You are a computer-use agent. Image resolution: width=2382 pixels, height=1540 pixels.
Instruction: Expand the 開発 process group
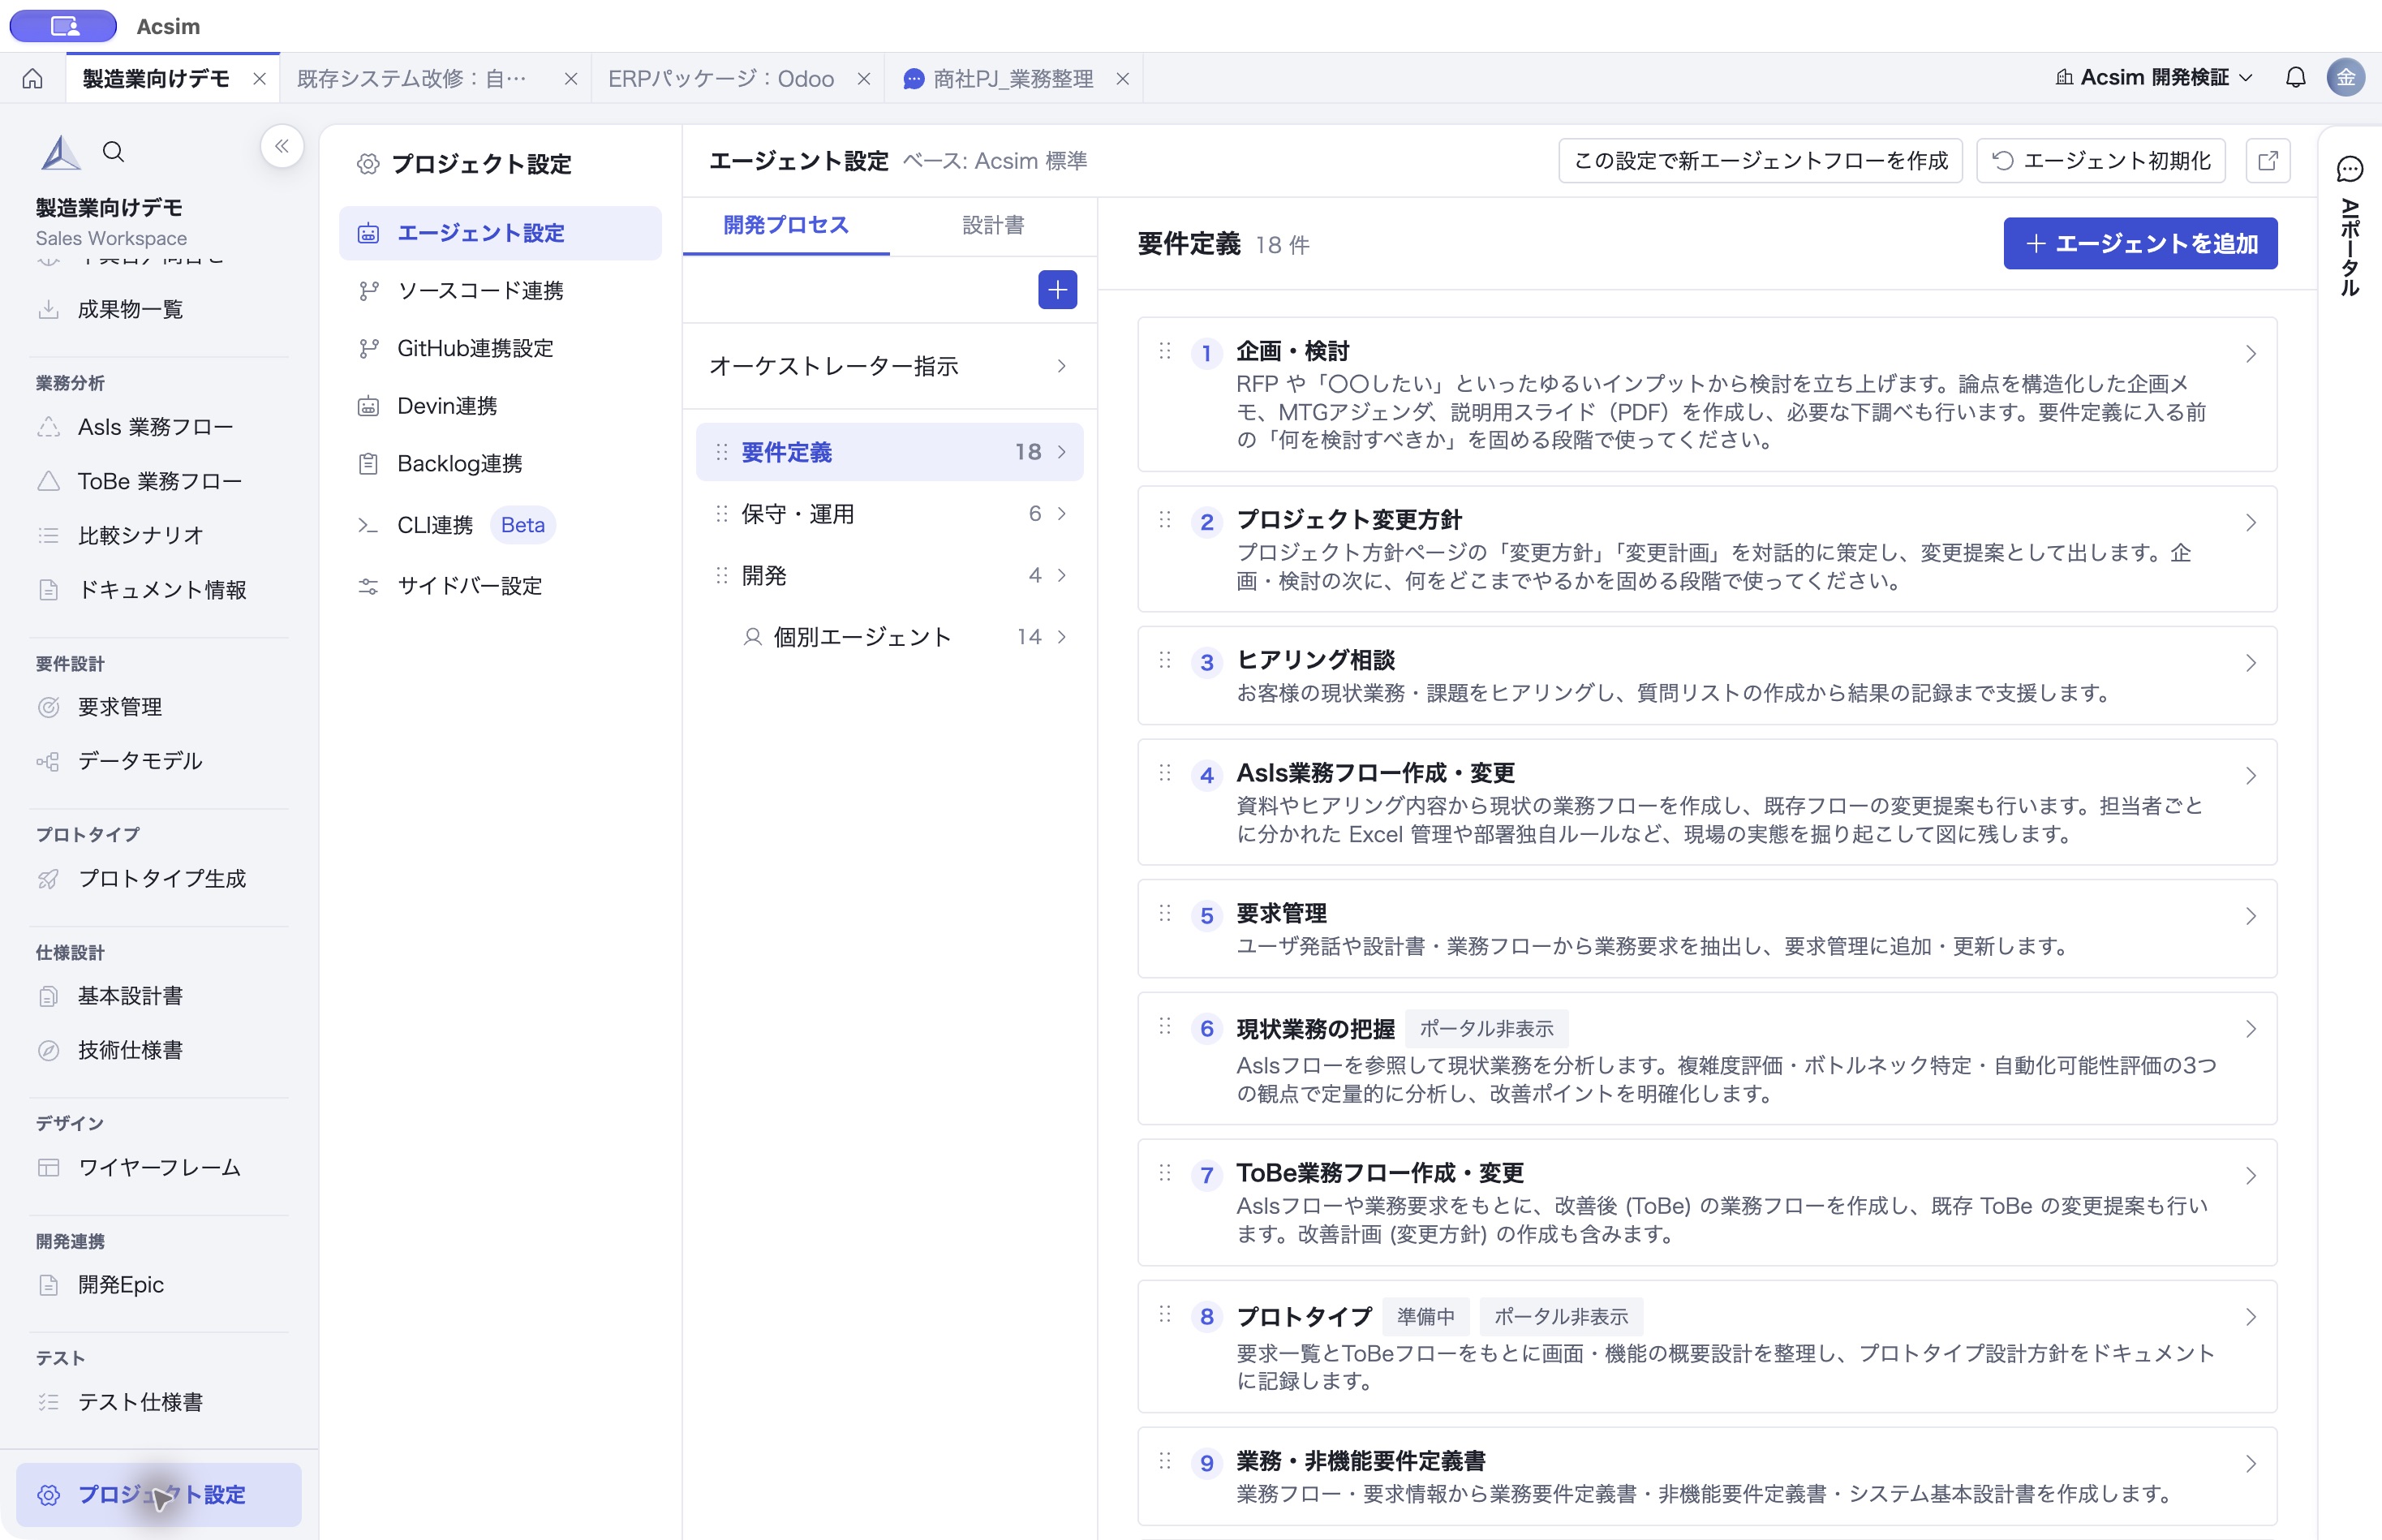click(889, 575)
